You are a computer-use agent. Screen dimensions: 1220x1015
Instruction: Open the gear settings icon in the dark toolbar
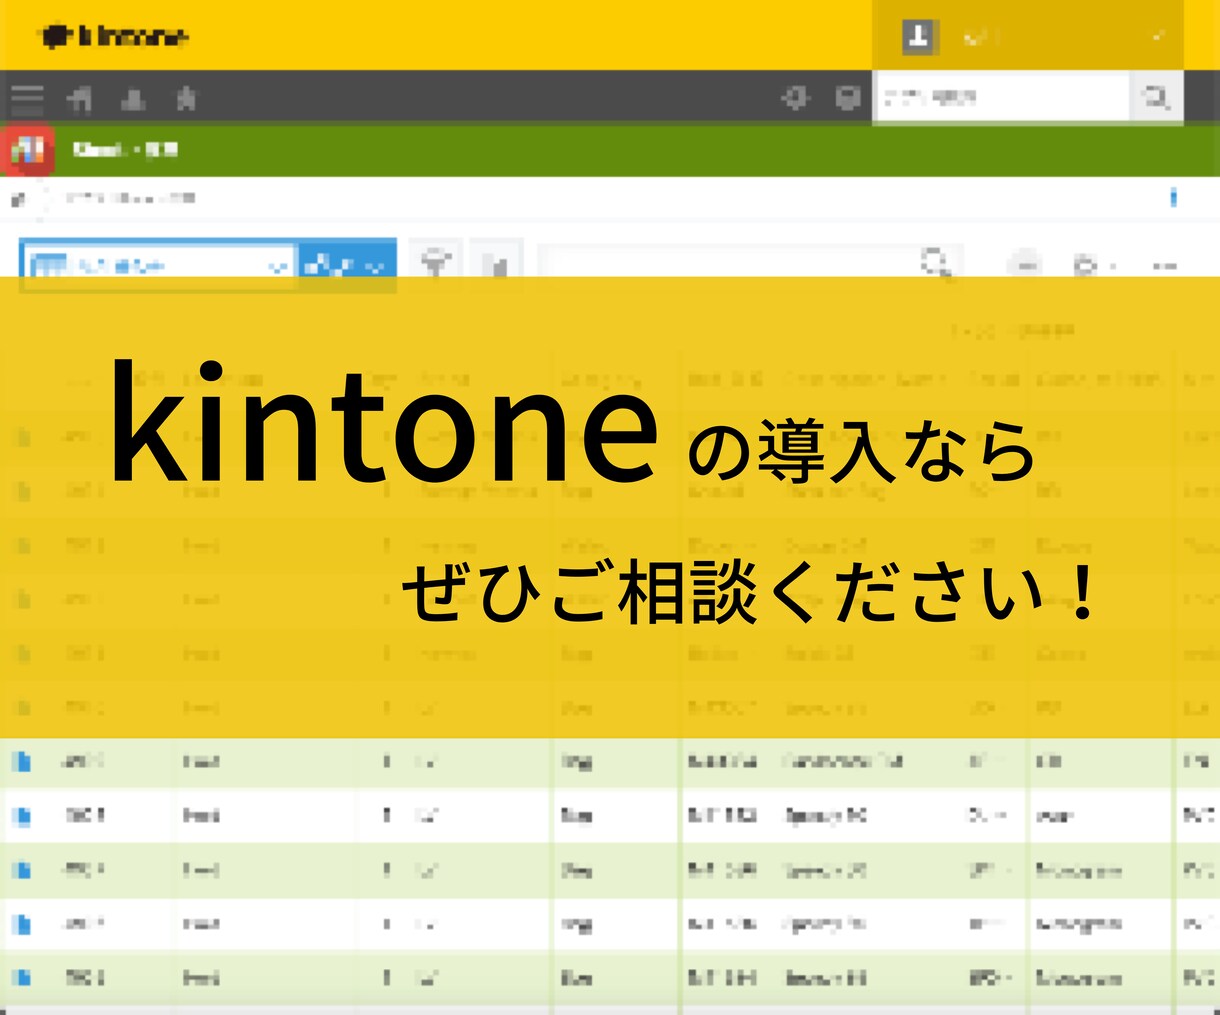coord(795,98)
